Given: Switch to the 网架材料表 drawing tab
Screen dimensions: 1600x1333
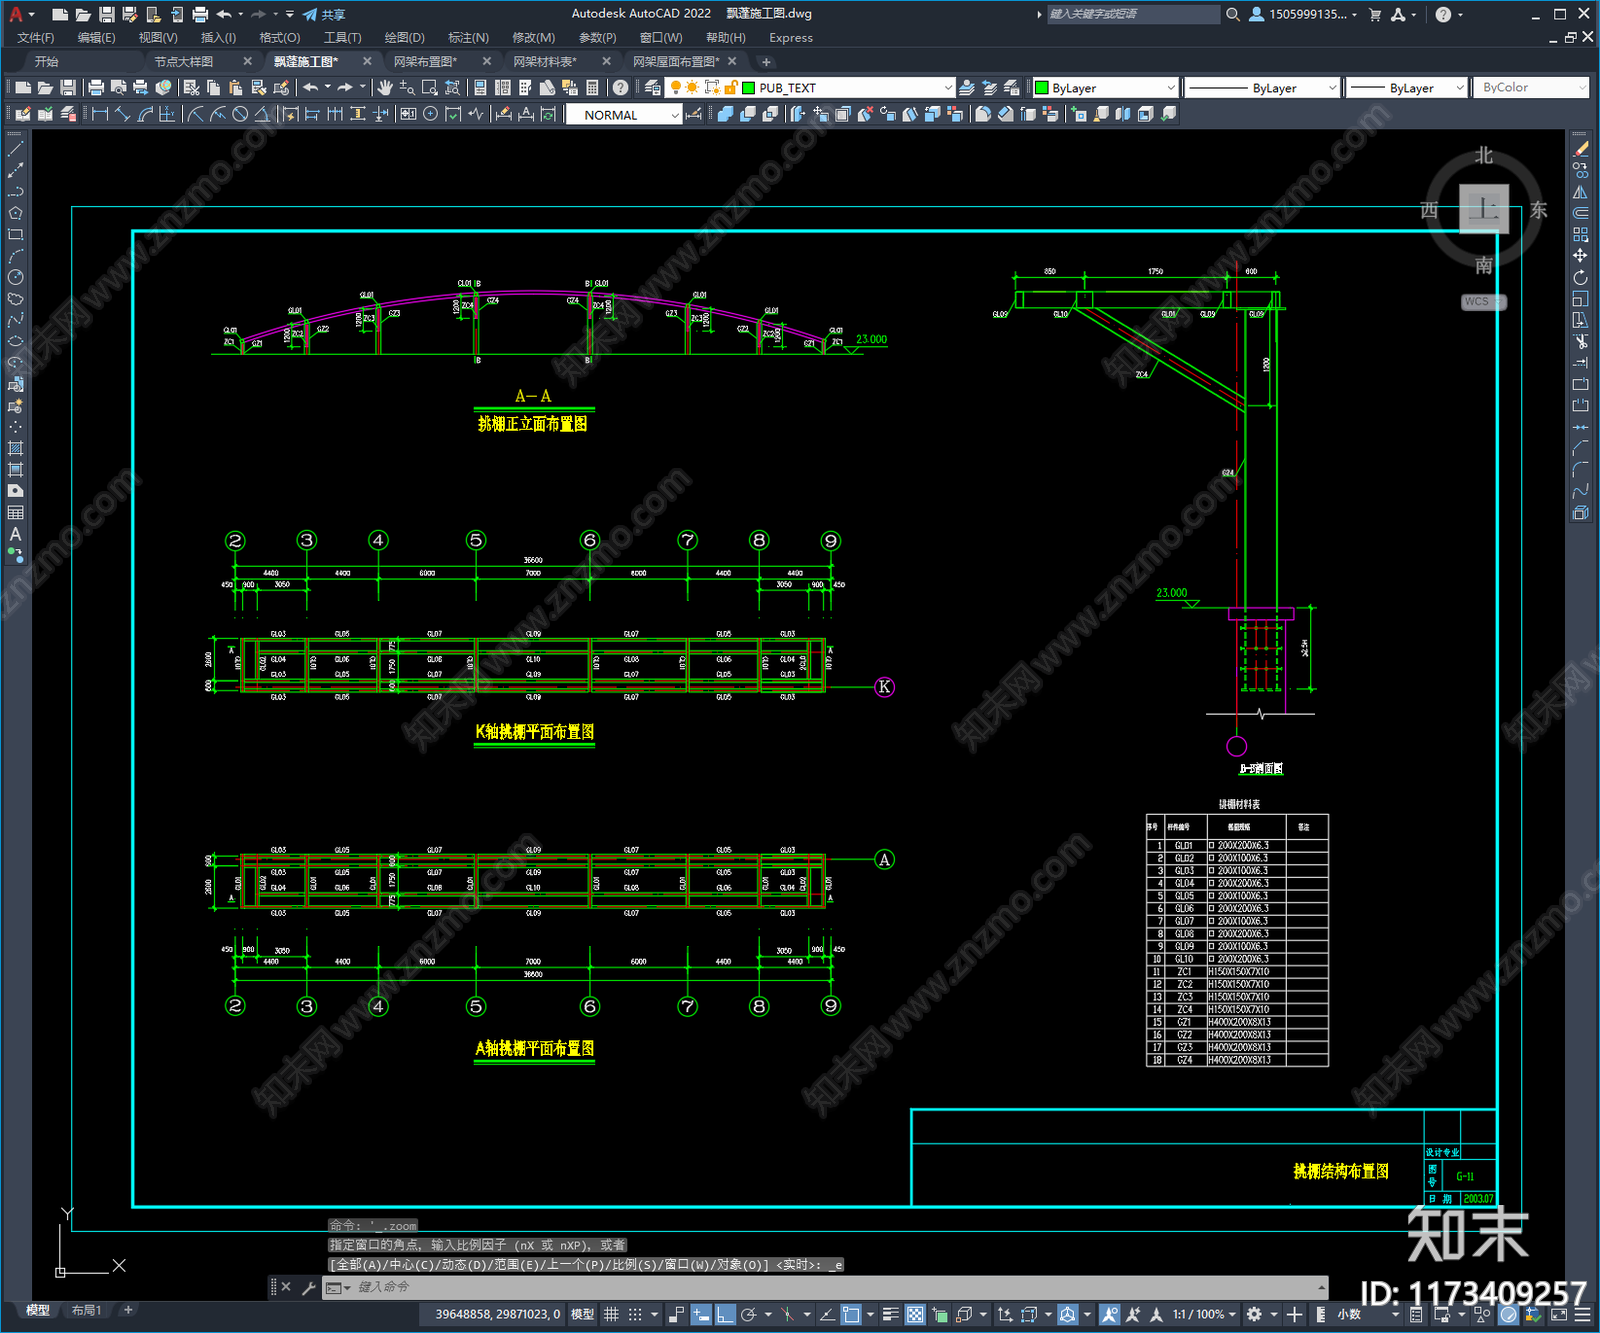Looking at the screenshot, I should pos(545,62).
